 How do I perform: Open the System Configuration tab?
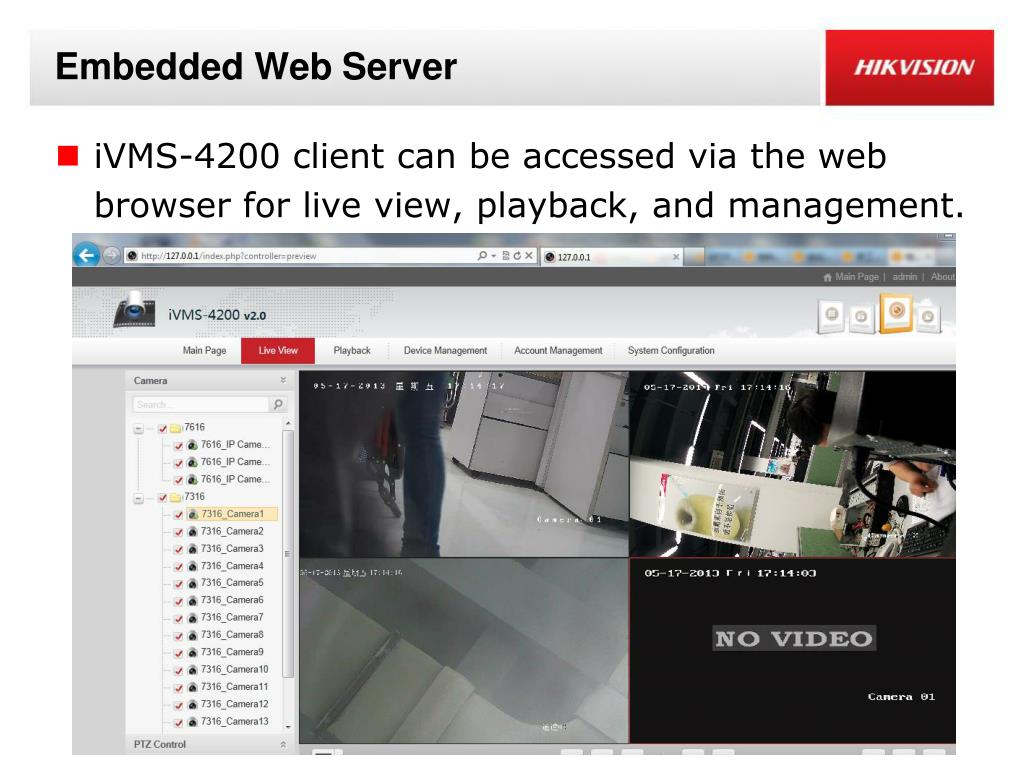click(x=671, y=351)
